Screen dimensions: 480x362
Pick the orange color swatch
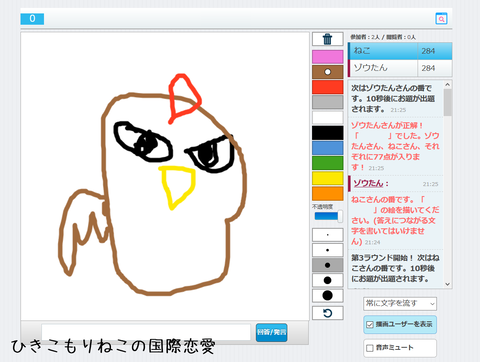327,194
